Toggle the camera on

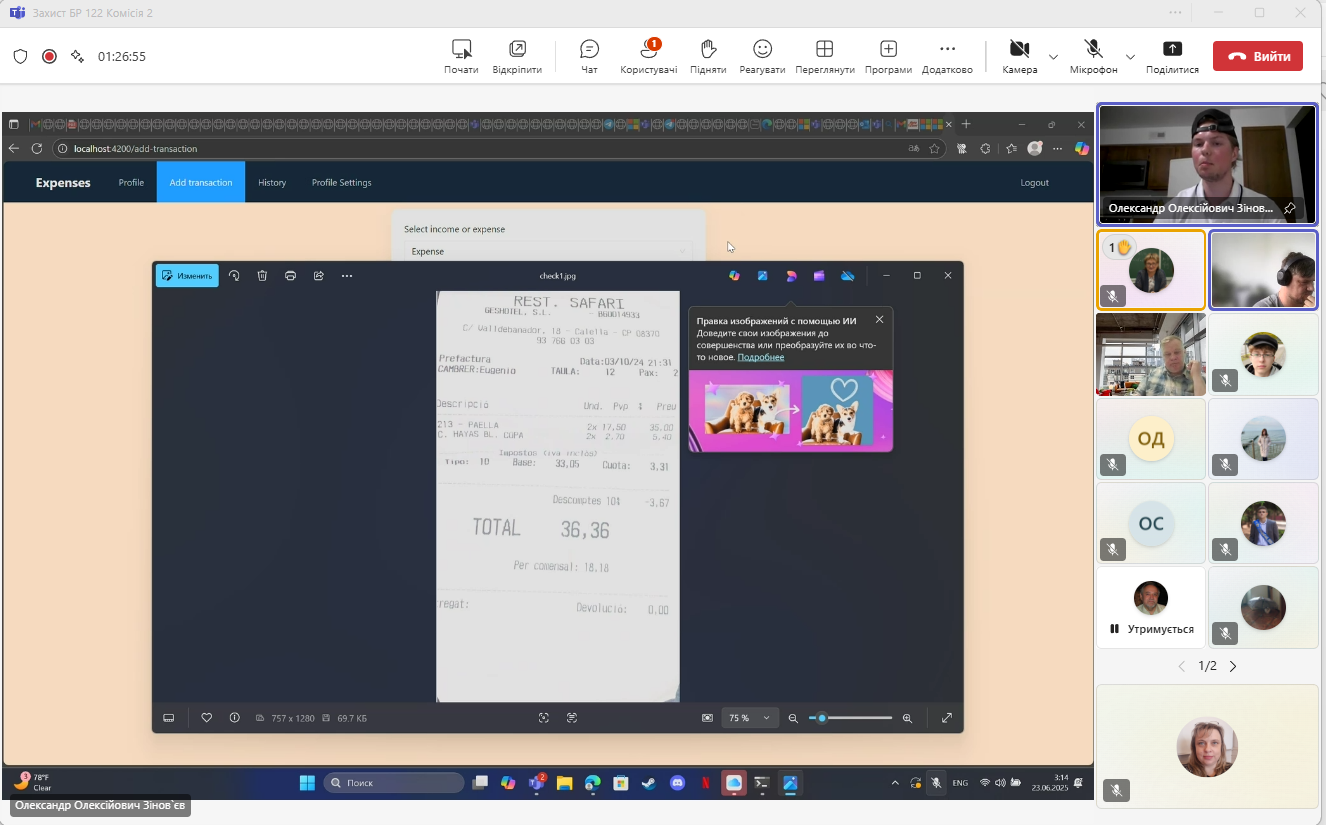point(1019,50)
